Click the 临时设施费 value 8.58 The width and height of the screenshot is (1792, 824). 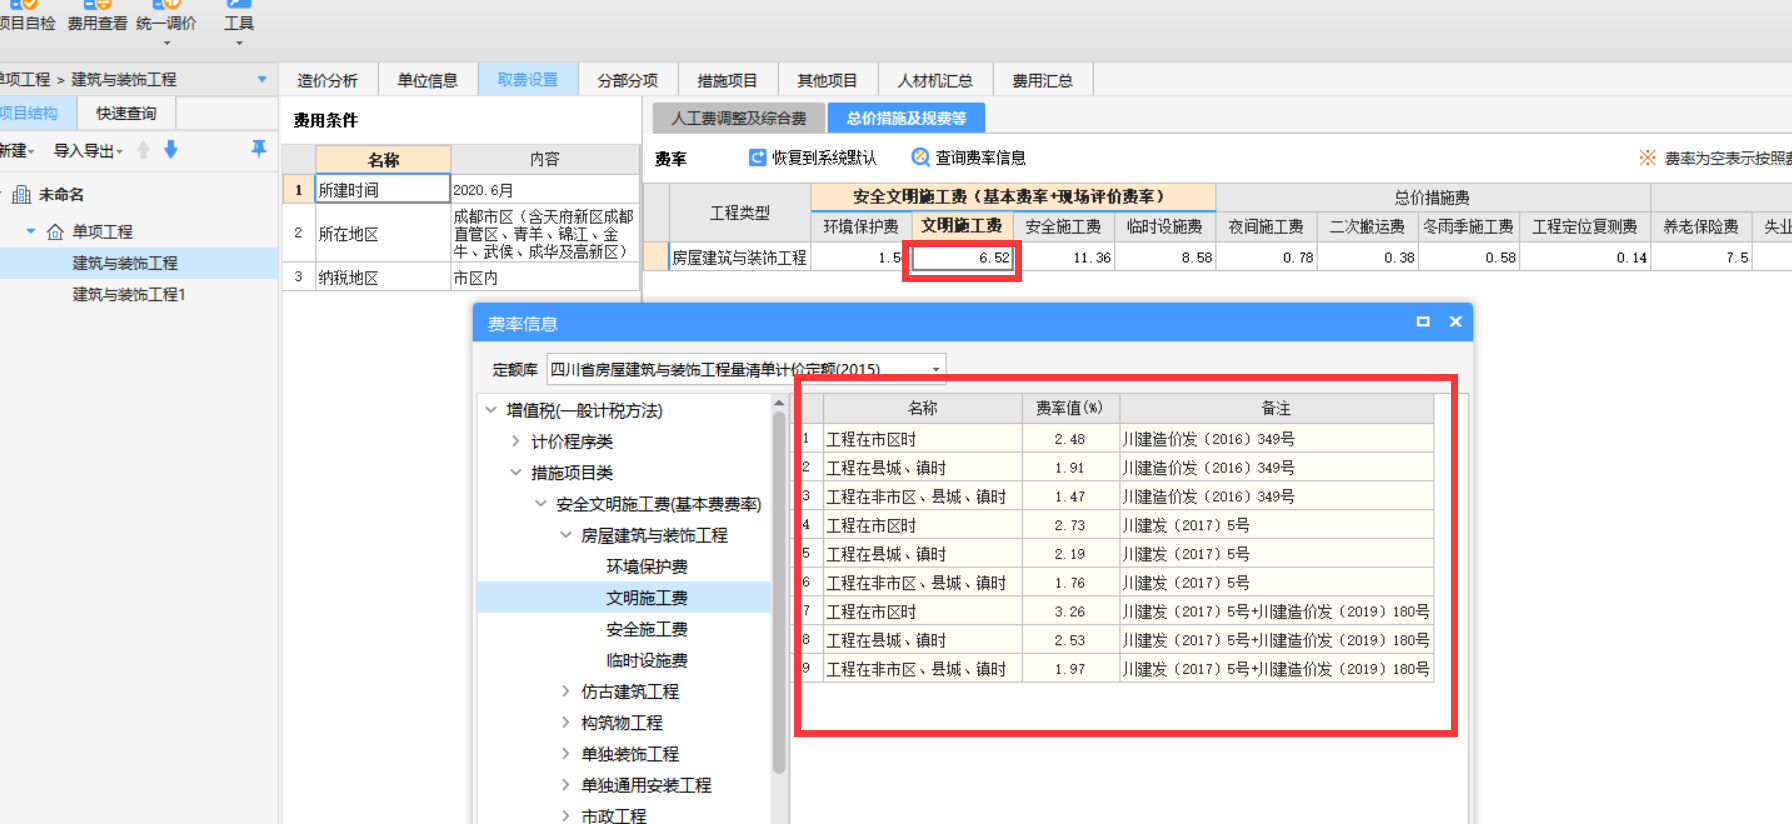pyautogui.click(x=1165, y=258)
